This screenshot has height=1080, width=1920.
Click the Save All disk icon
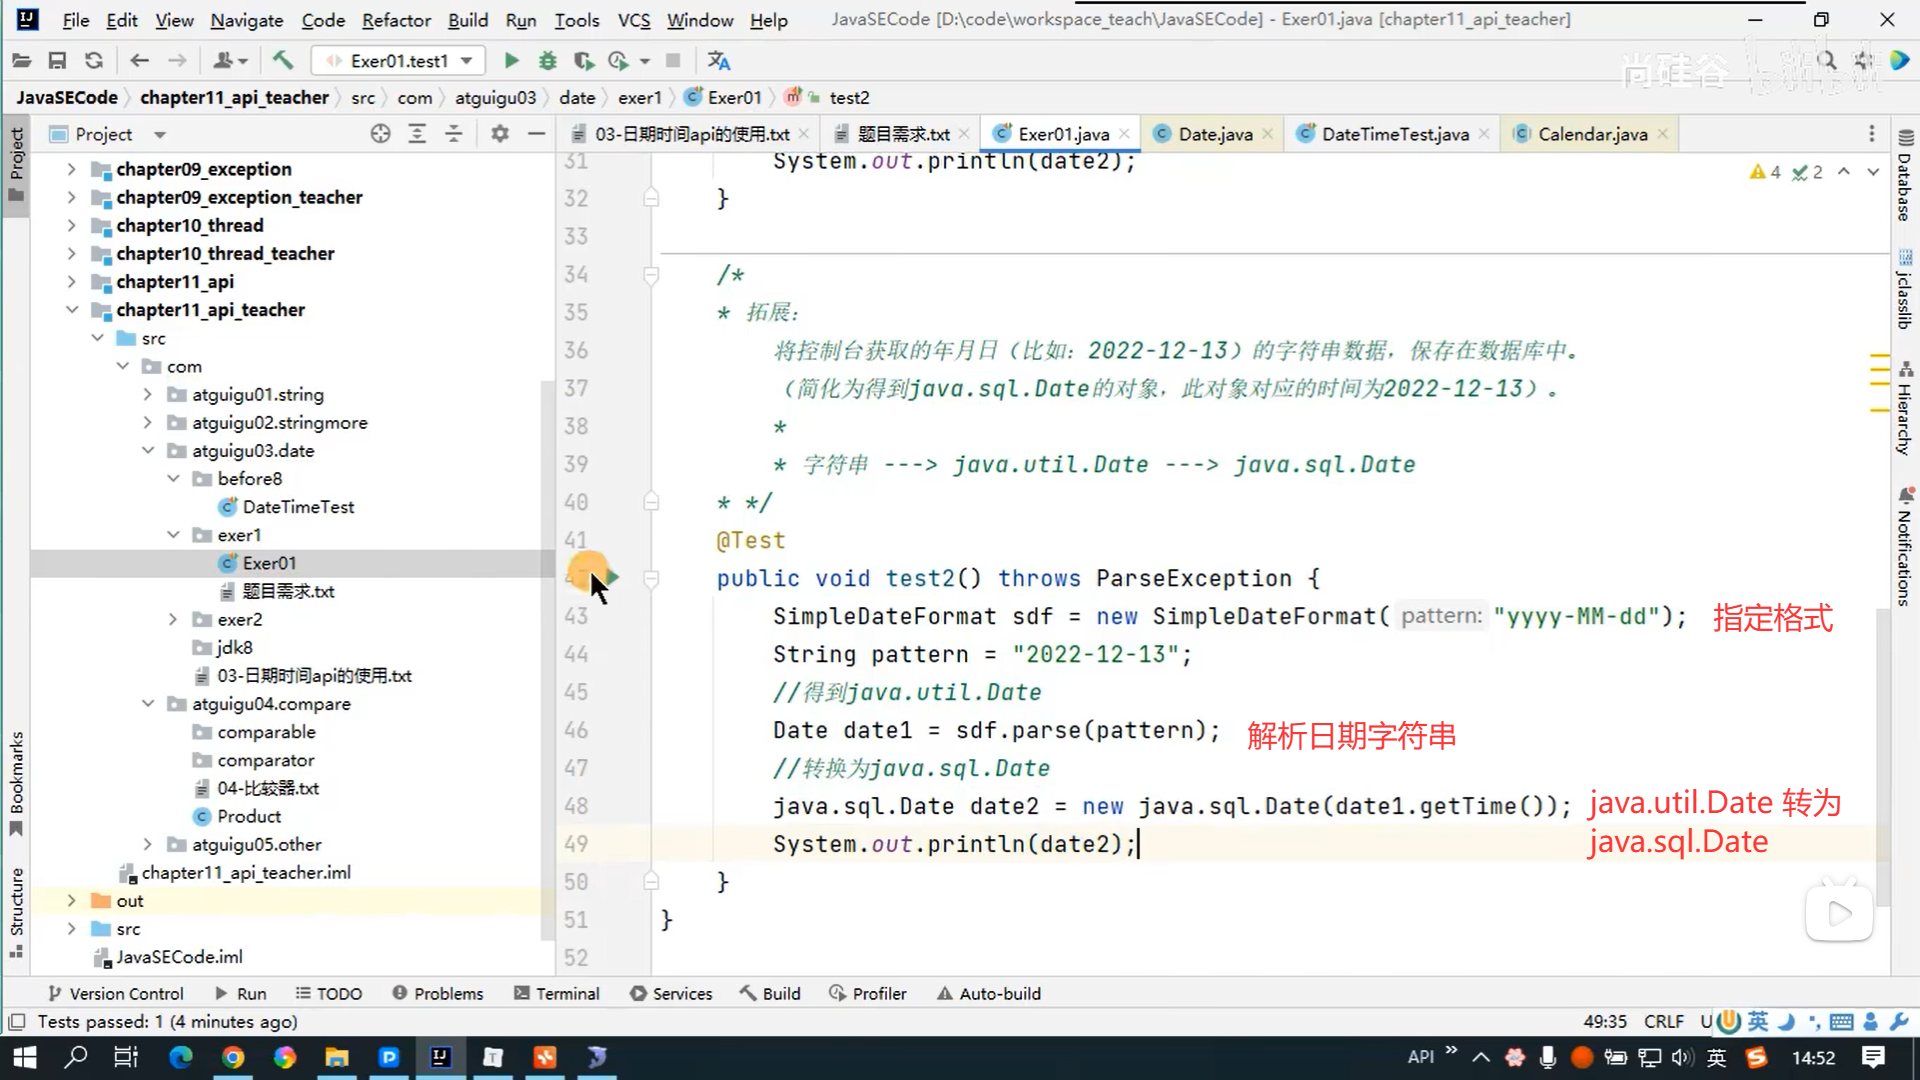57,61
